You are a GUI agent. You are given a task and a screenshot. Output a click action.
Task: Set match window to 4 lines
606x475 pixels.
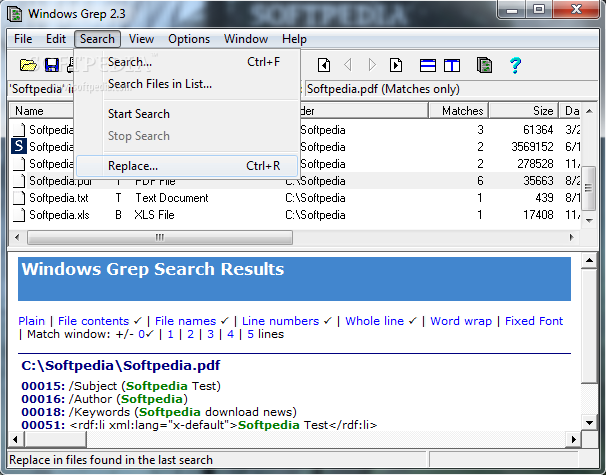(230, 334)
